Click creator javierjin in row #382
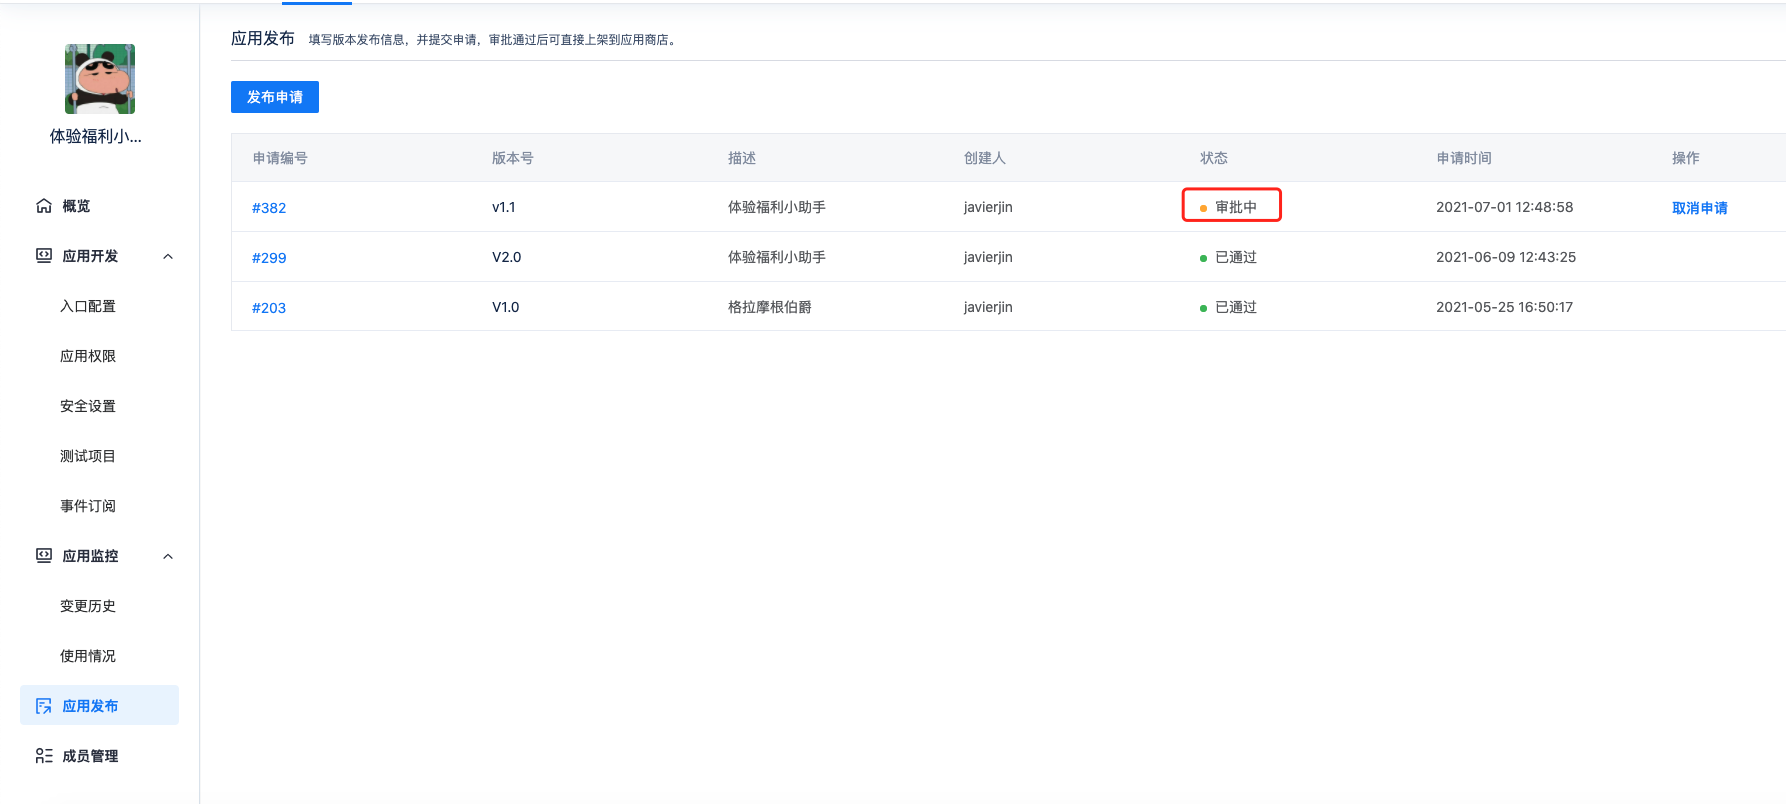 (988, 207)
